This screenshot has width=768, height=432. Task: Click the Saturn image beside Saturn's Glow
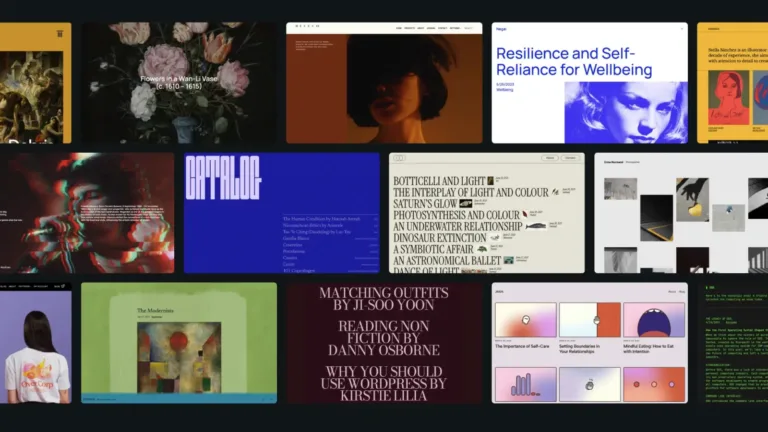466,203
